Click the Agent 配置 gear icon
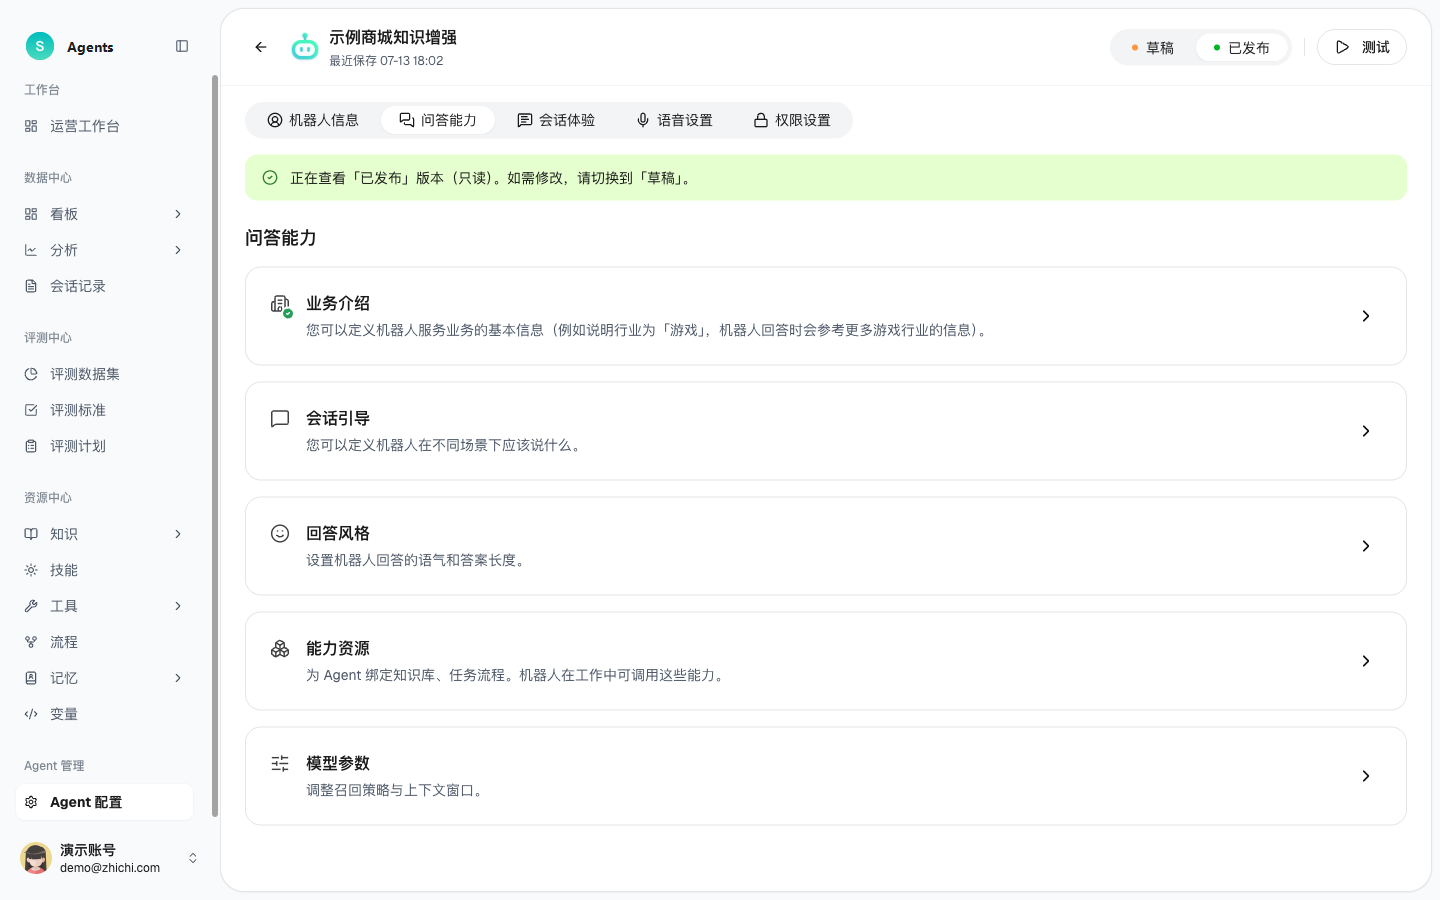 coord(31,802)
